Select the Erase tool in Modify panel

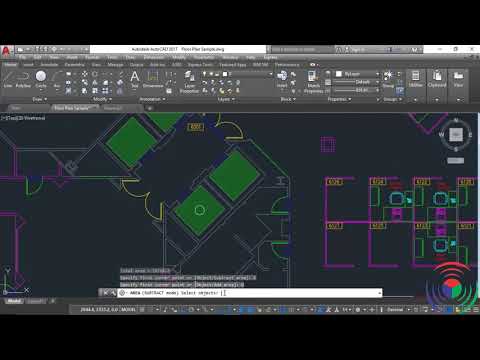120,74
